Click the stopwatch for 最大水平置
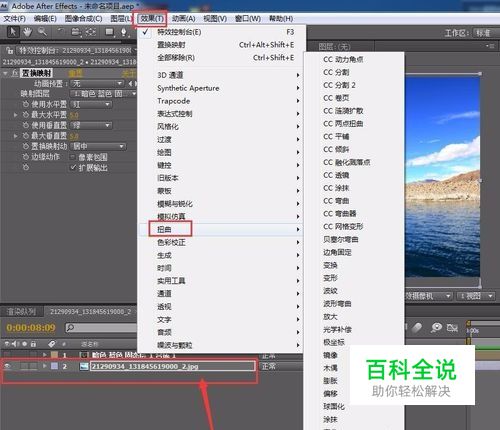Screen dimensions: 500x430 click(26, 115)
